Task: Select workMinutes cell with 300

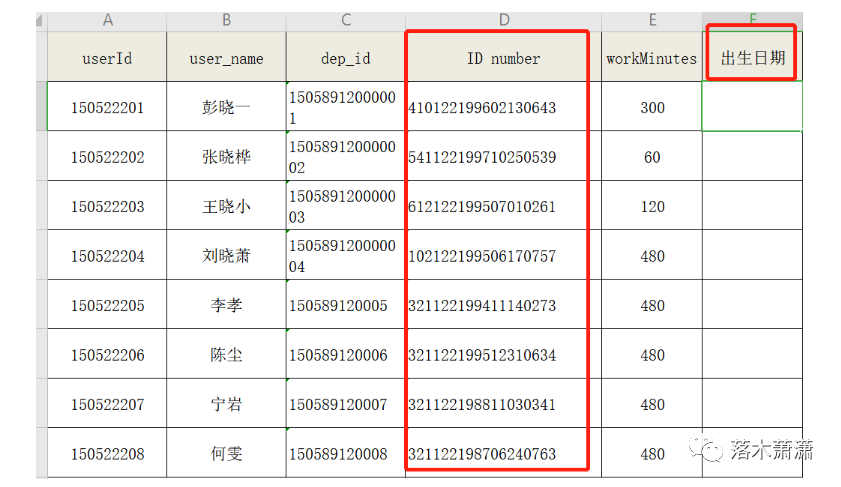Action: [652, 106]
